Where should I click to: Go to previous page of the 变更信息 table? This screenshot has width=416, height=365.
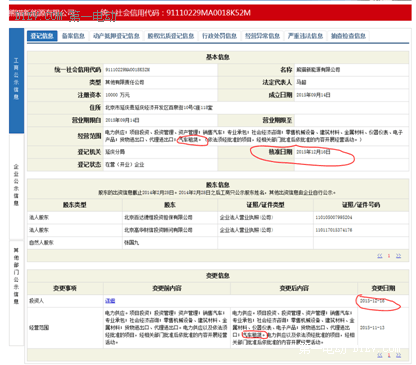(x=380, y=355)
